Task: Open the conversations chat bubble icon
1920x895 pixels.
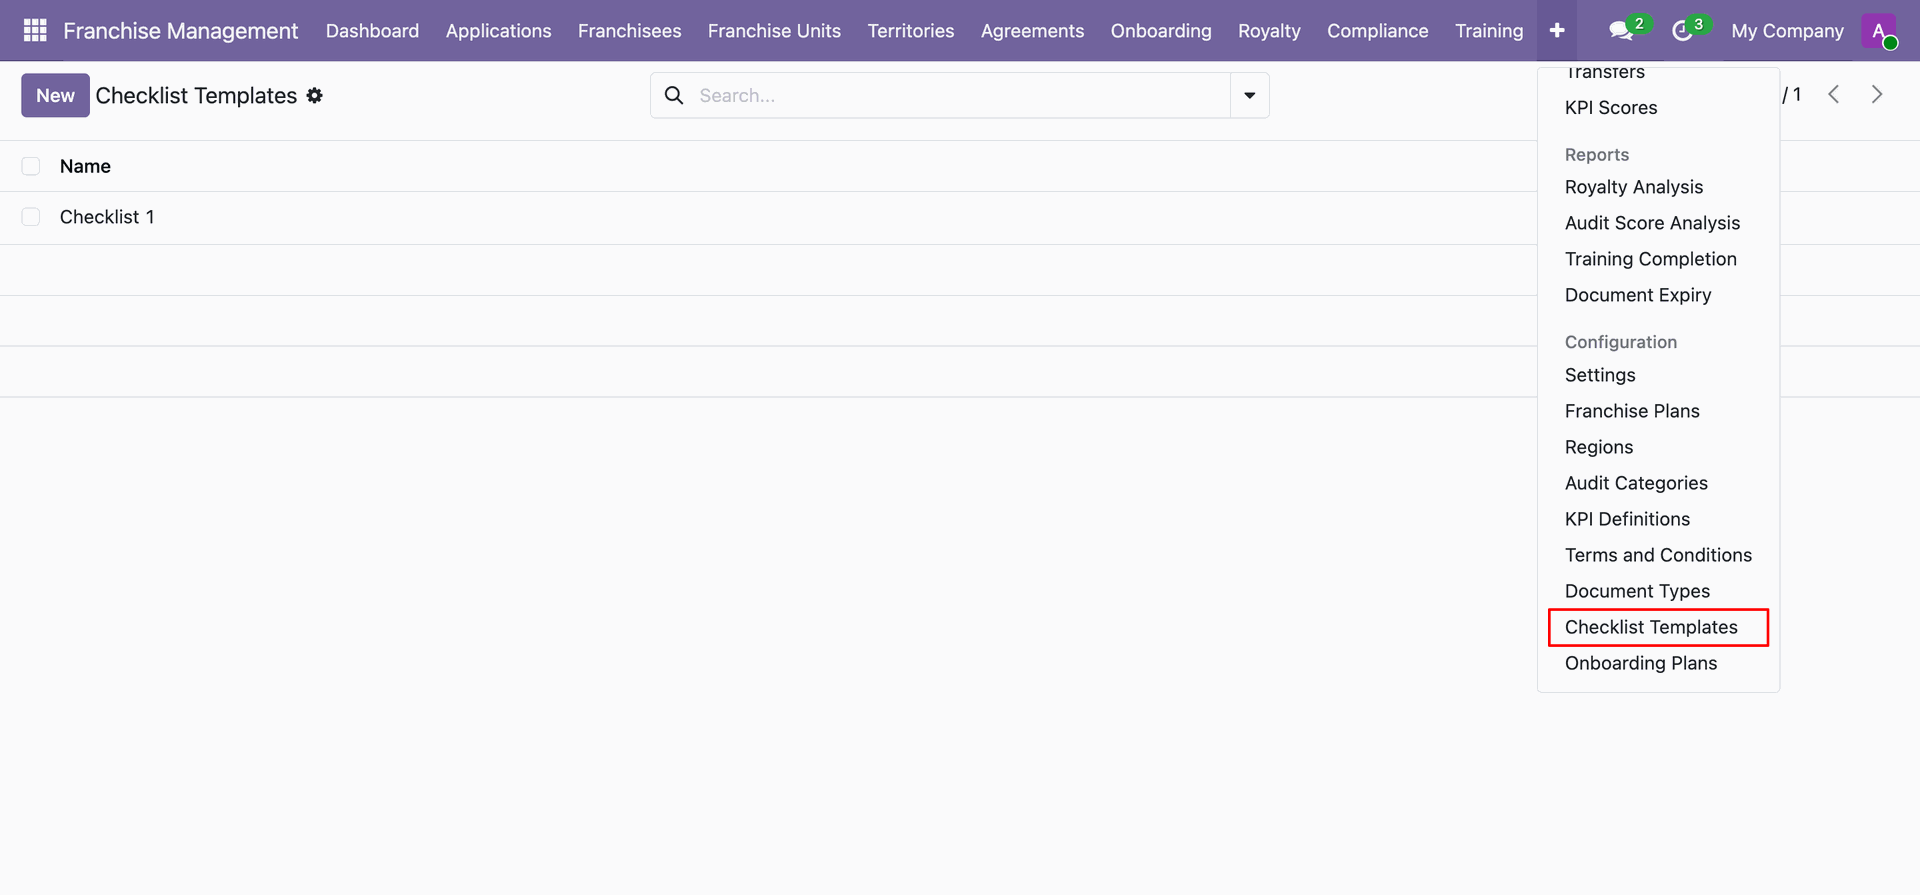Action: coord(1621,31)
